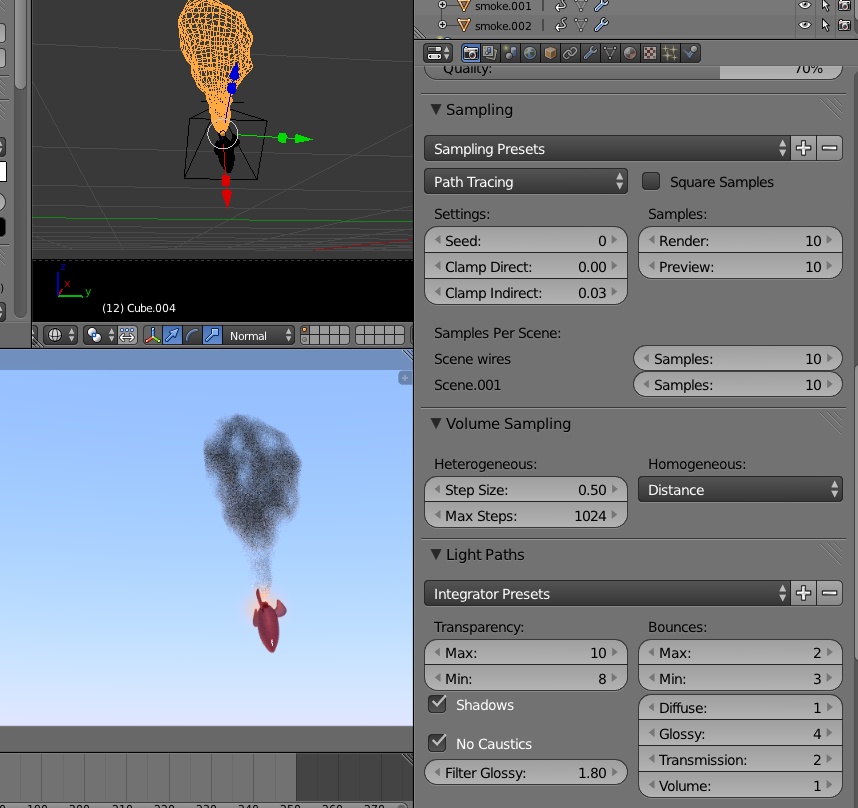Click the smoke.002 object triangle icon
This screenshot has width=858, height=808.
463,25
